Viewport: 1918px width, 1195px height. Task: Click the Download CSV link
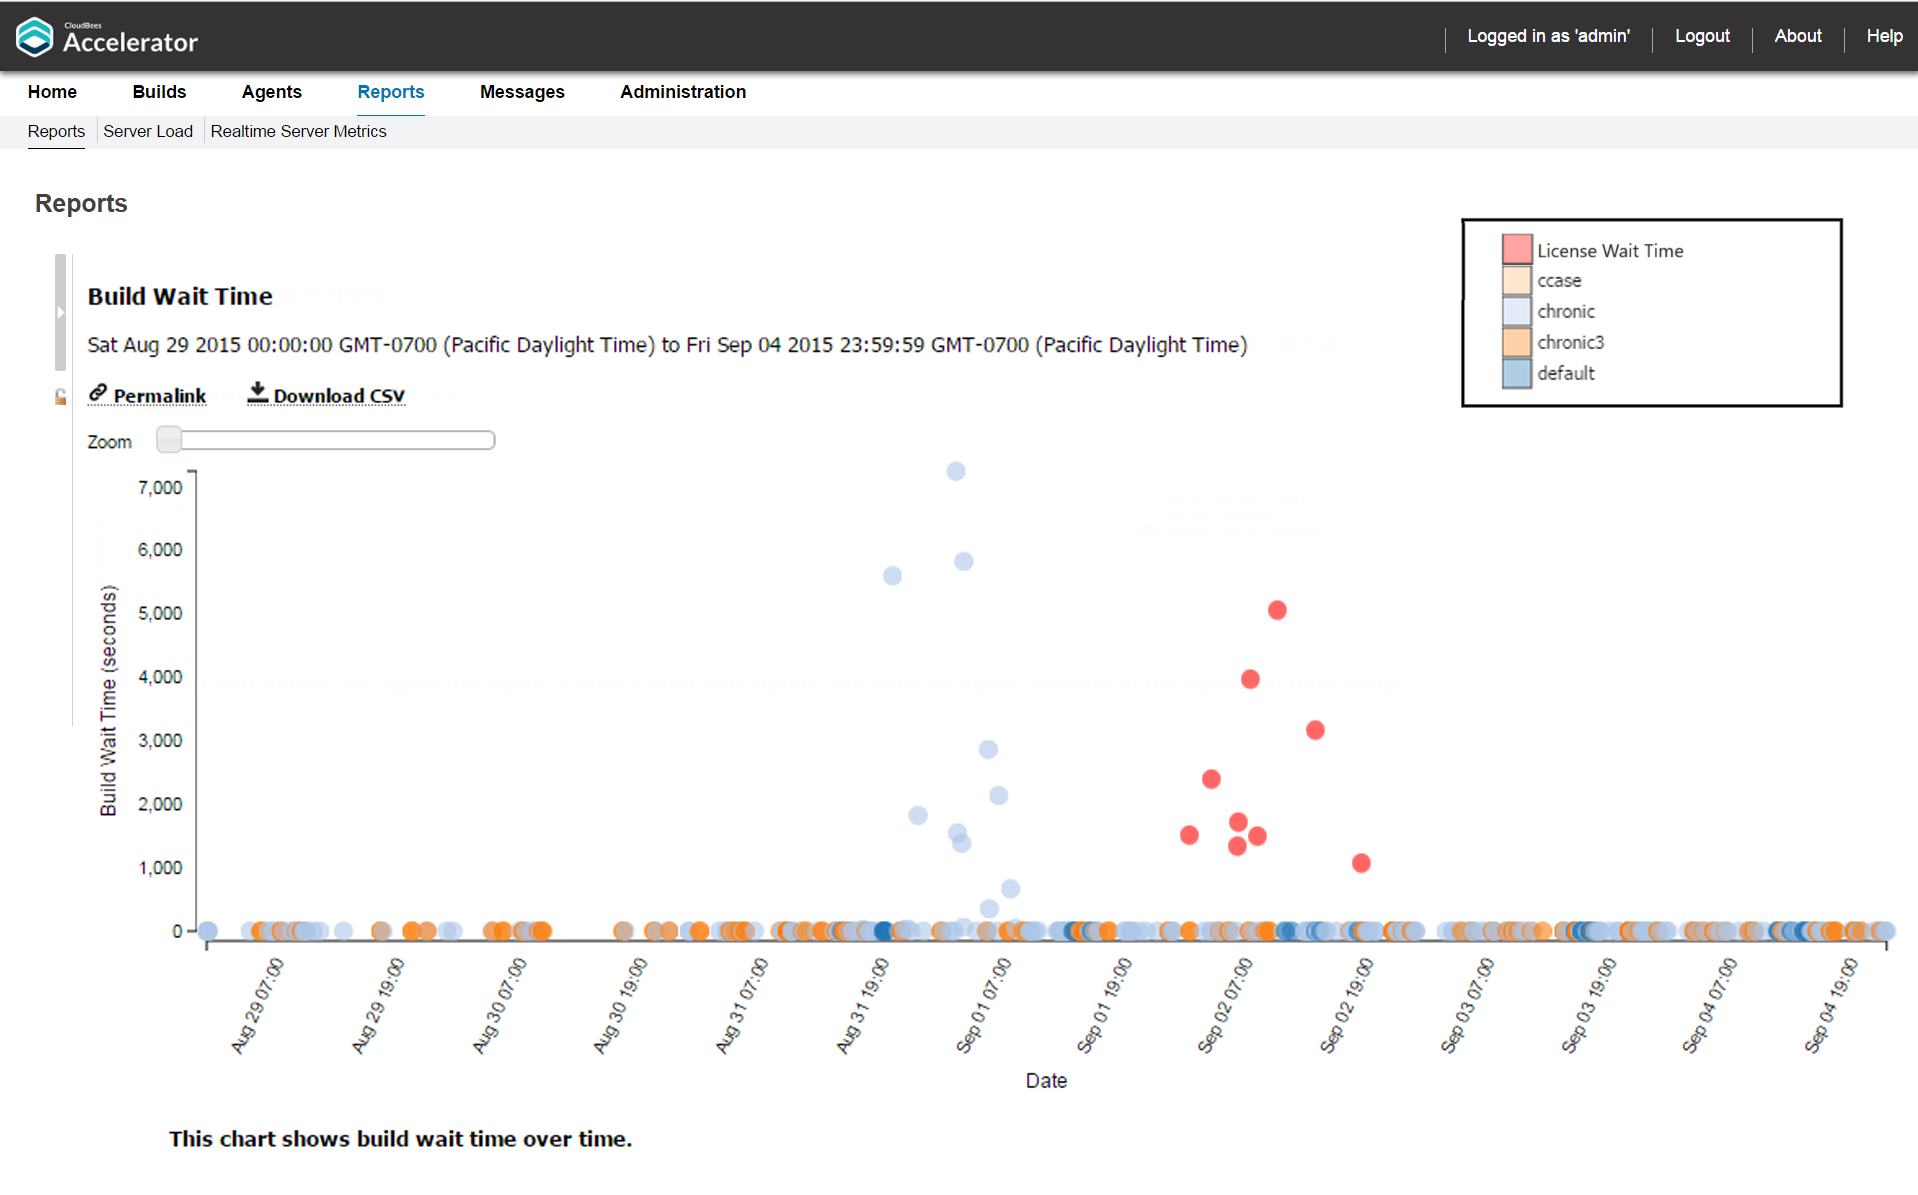(339, 396)
